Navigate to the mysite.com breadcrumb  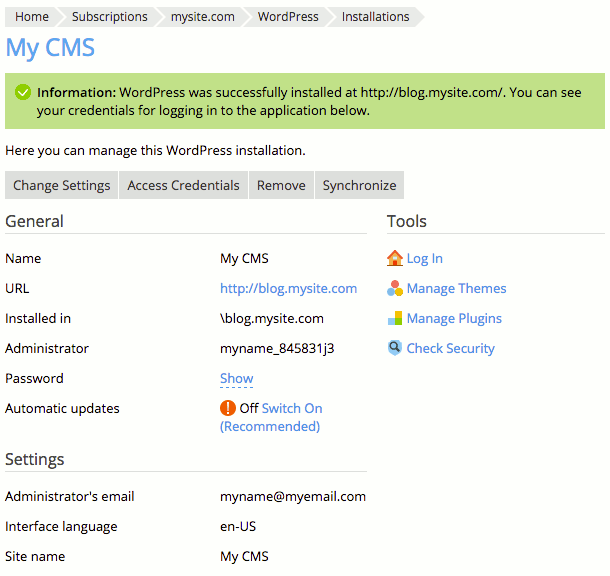click(x=203, y=17)
